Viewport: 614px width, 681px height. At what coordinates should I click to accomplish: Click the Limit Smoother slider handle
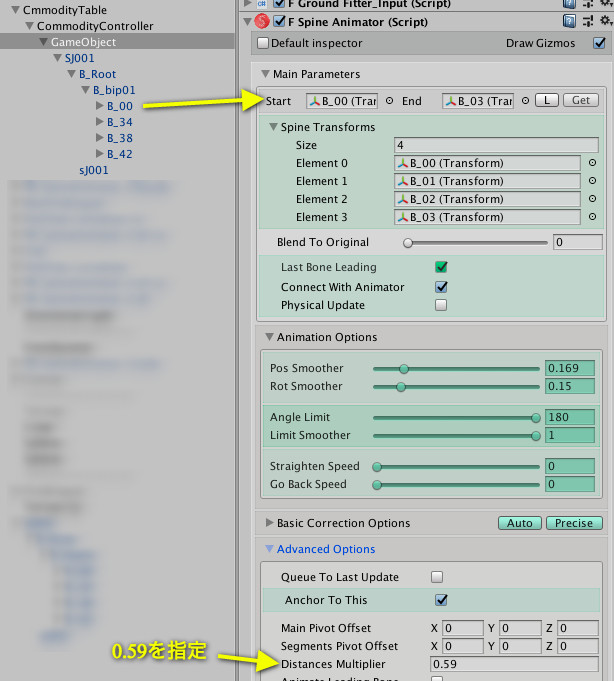tap(536, 436)
